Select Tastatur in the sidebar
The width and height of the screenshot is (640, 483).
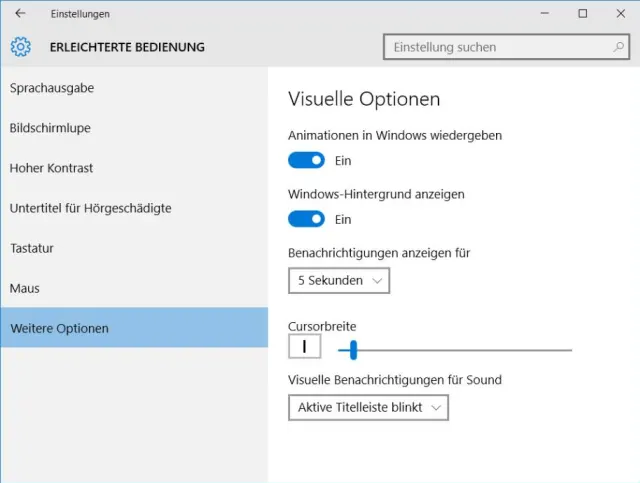pyautogui.click(x=32, y=248)
